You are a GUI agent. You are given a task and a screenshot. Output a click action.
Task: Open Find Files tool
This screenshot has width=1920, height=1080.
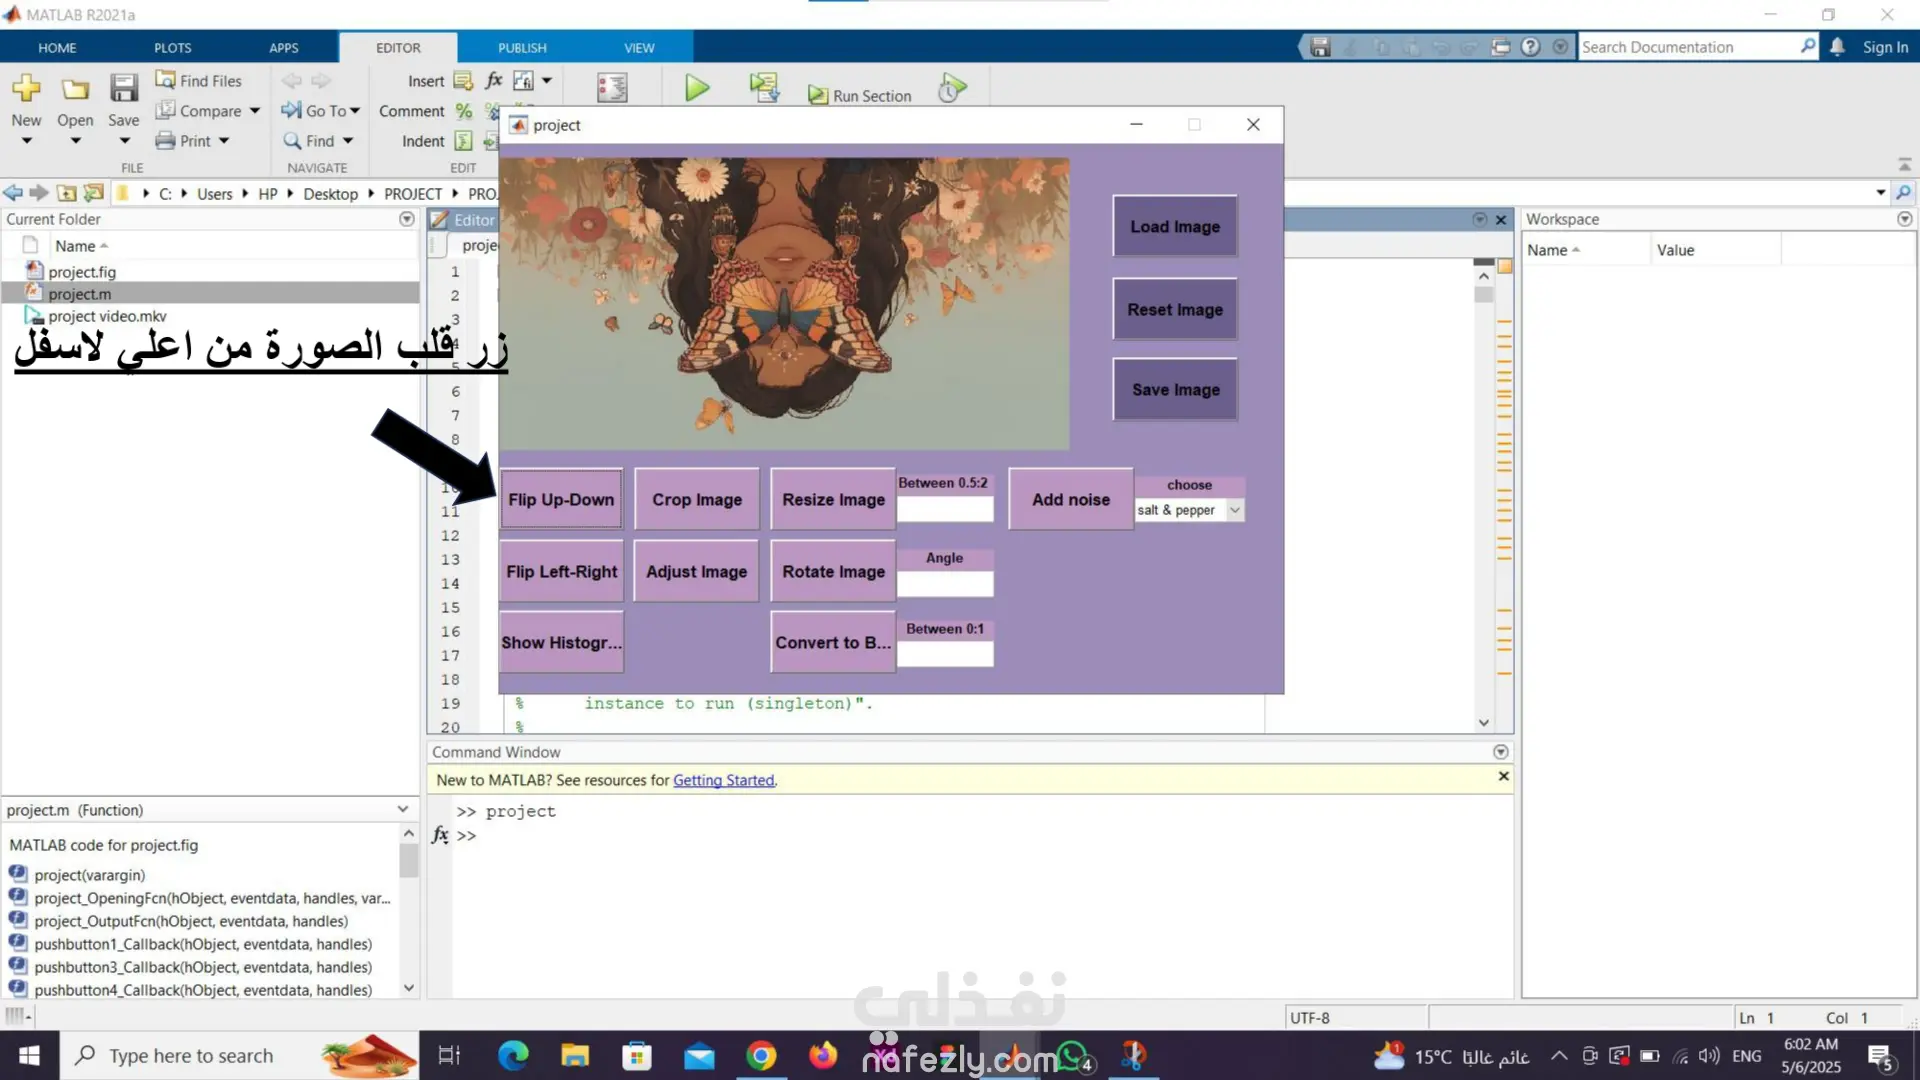(x=198, y=80)
